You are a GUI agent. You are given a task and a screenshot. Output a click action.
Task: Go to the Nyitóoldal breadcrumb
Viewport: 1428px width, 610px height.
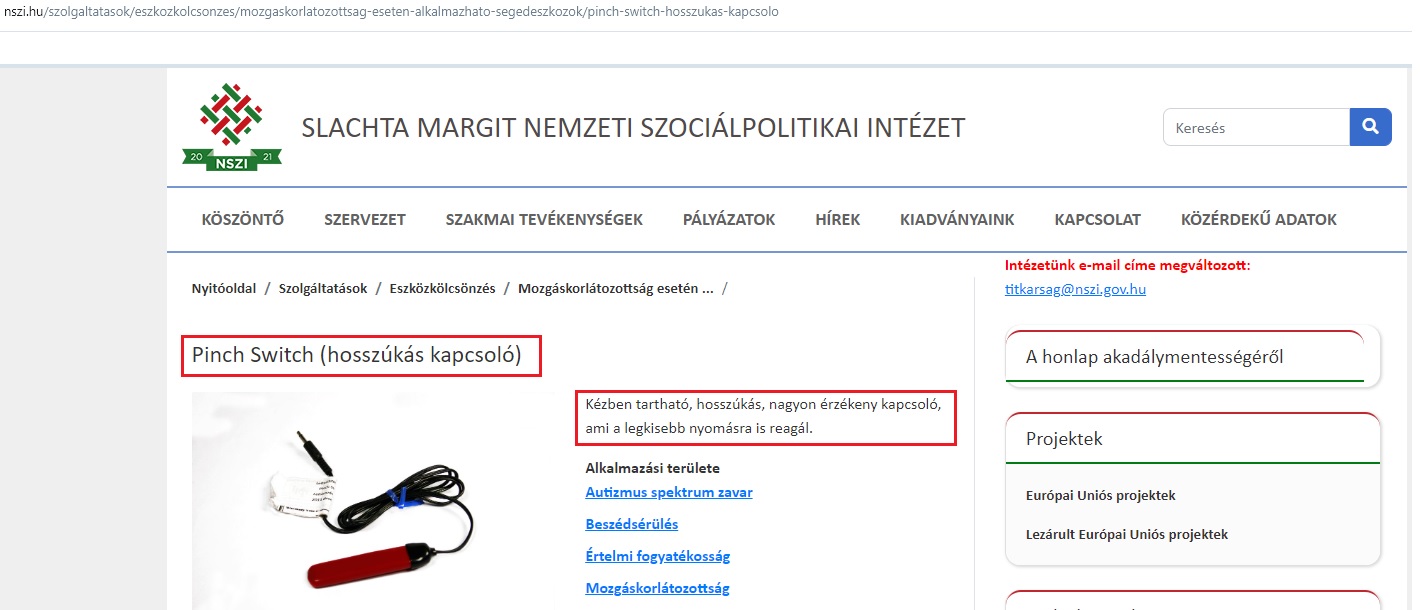(224, 288)
